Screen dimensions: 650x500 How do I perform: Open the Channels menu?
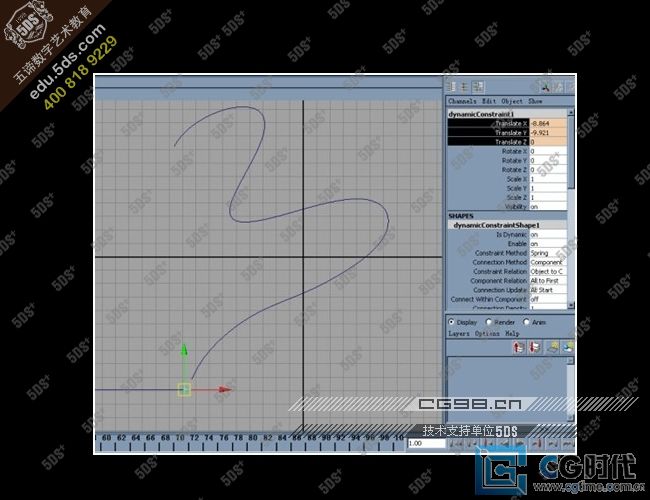point(462,101)
